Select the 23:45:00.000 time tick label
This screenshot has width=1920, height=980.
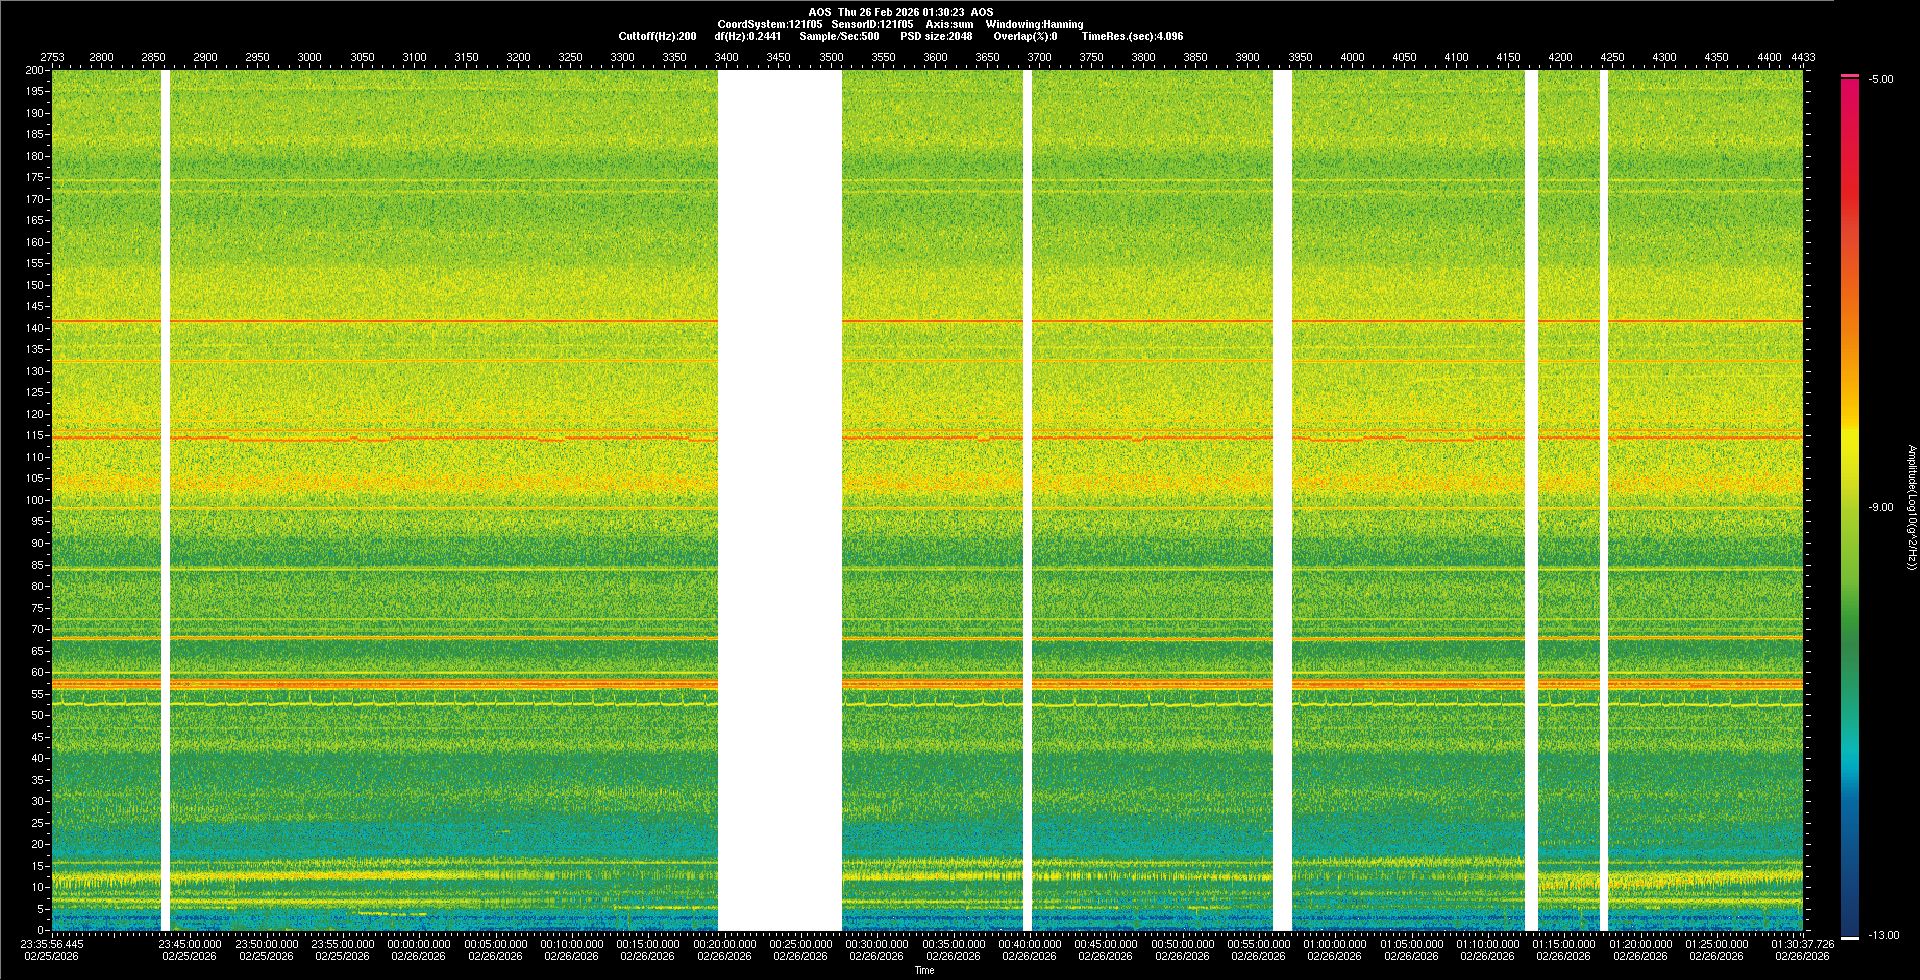(190, 944)
